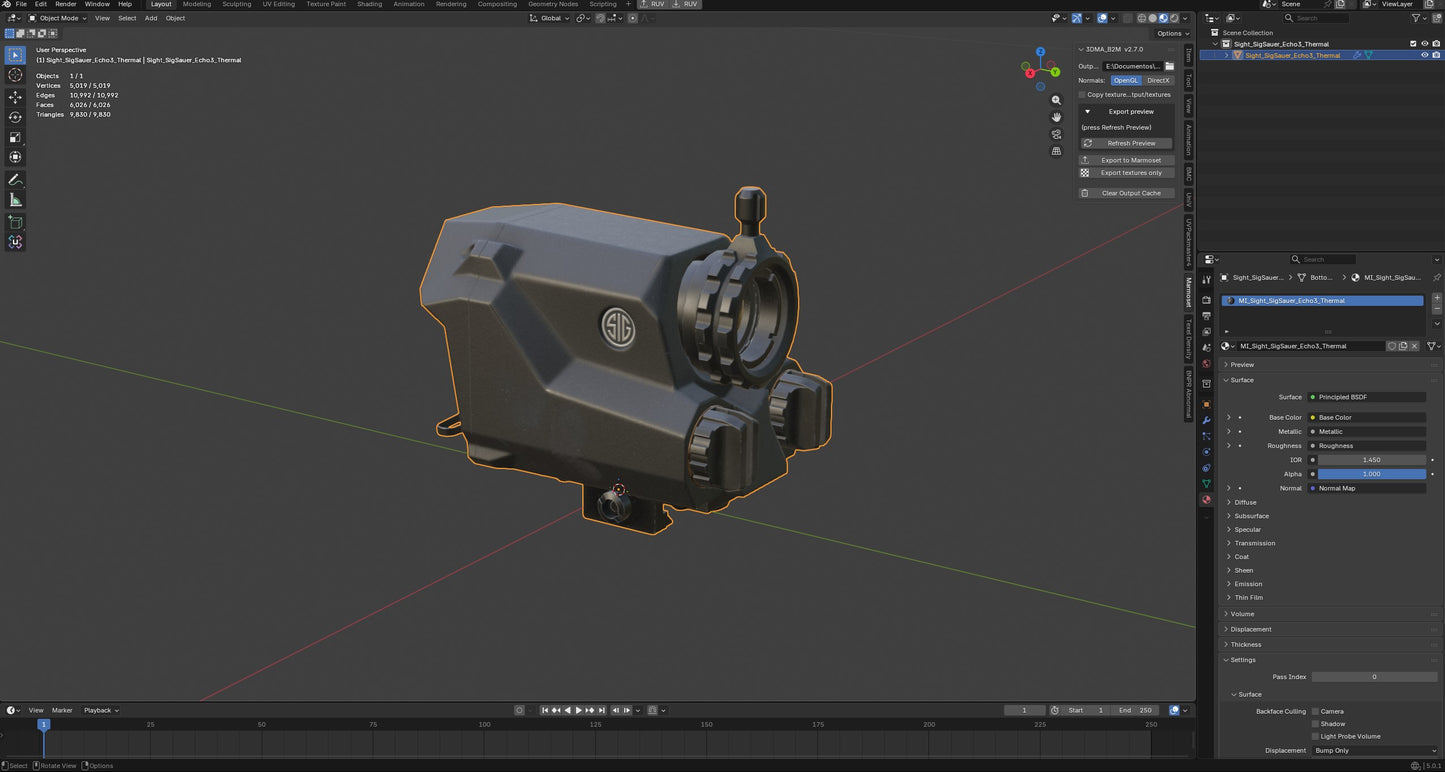Hide the Sight_SigSauer_Echo3_Thermal collection eye
The image size is (1445, 772).
click(x=1425, y=44)
